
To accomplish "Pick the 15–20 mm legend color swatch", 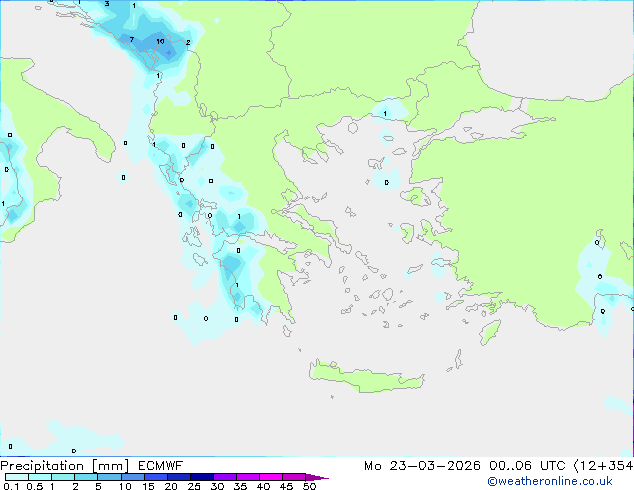I will click(156, 477).
